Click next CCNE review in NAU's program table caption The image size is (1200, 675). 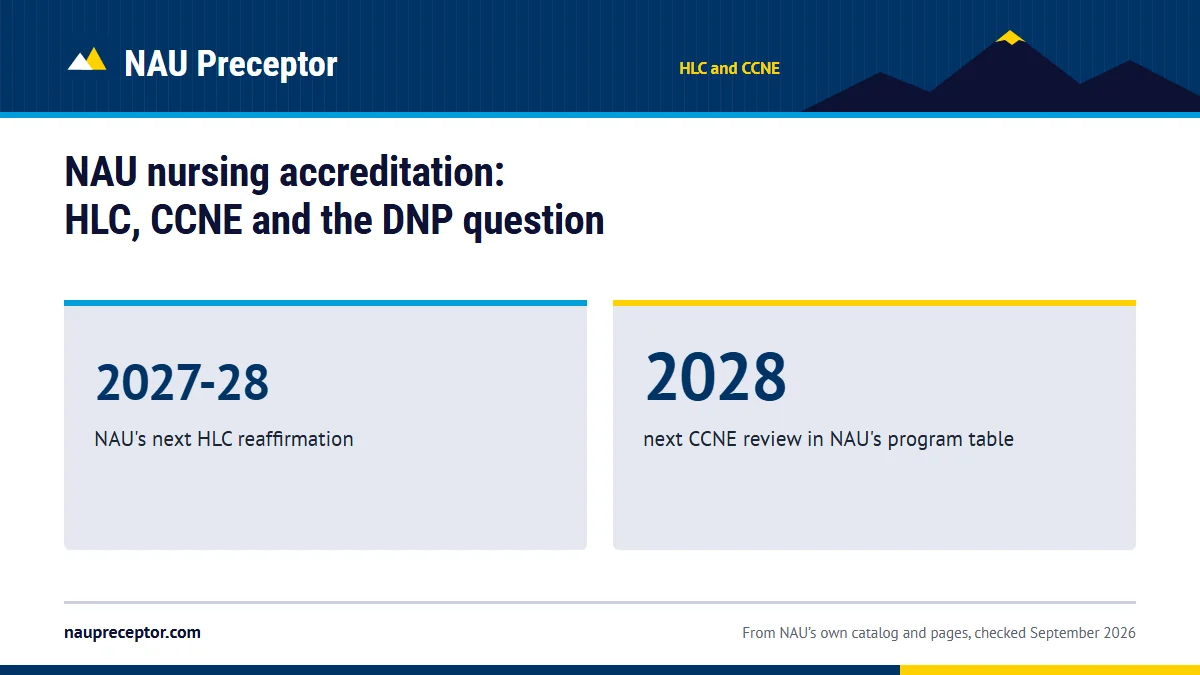828,439
